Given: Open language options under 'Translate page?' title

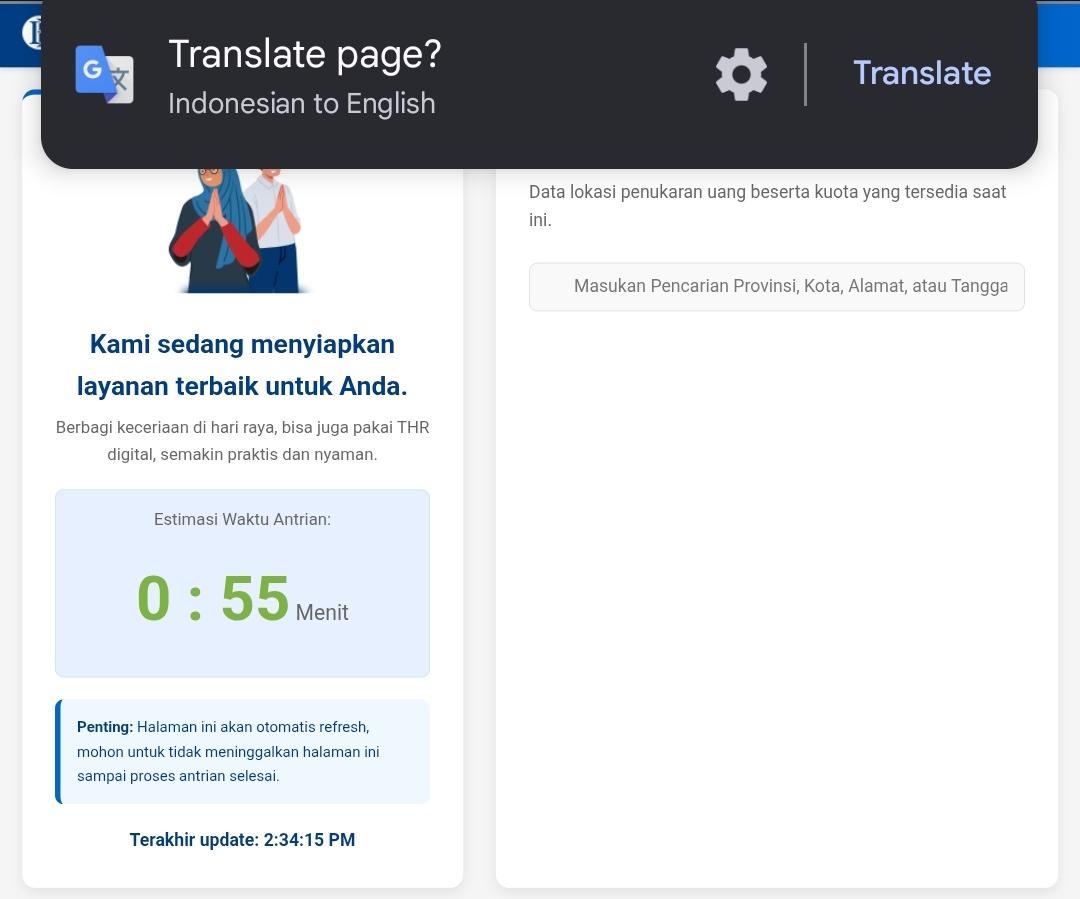Looking at the screenshot, I should click(x=301, y=103).
